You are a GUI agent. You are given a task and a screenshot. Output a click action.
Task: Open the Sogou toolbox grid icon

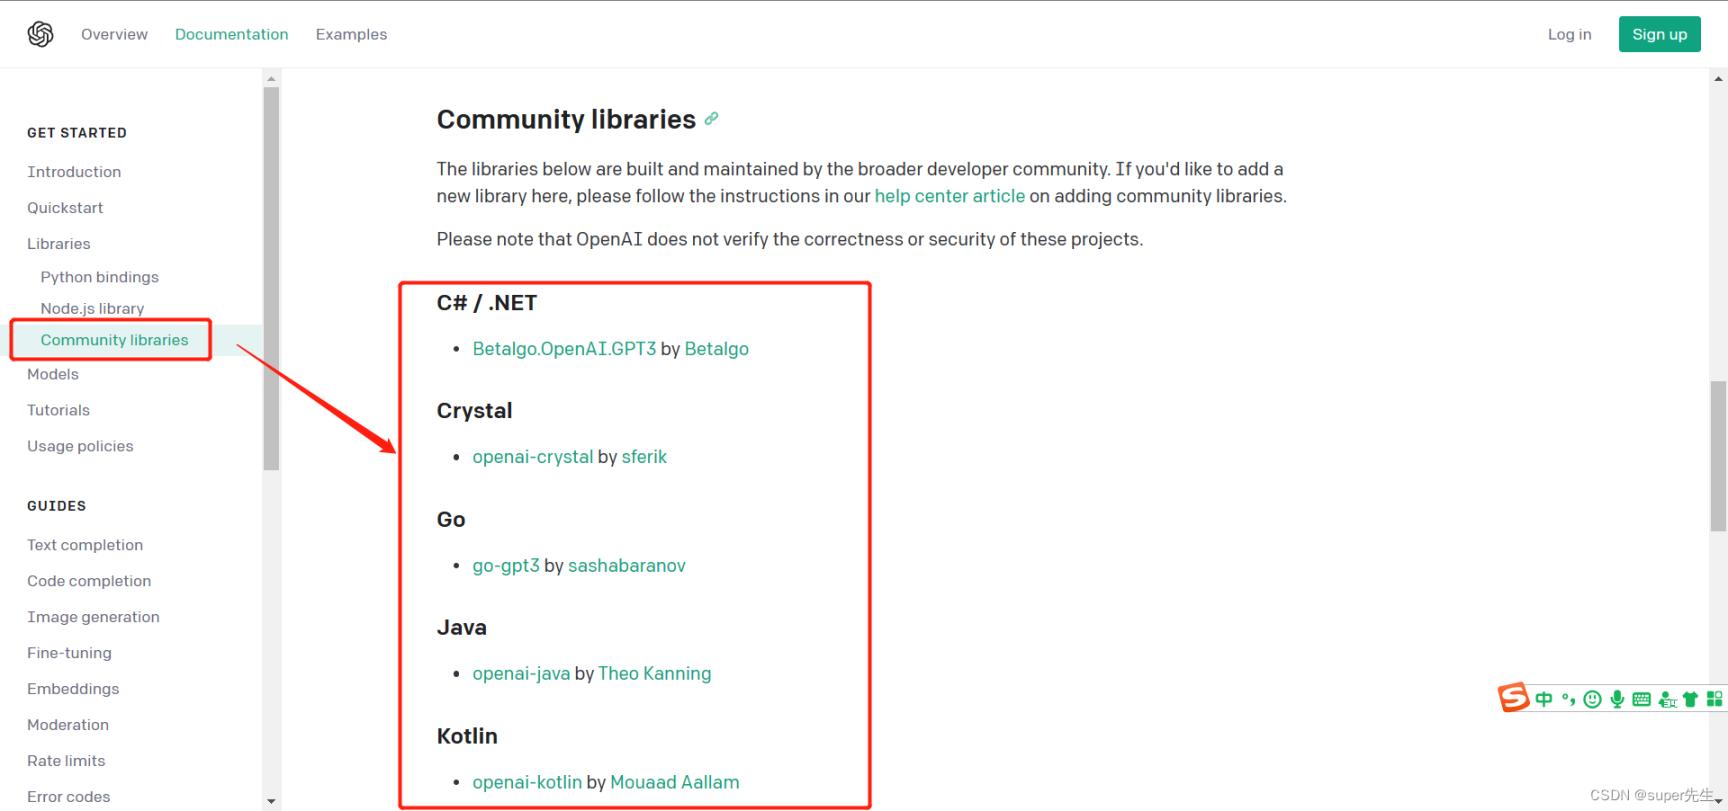pyautogui.click(x=1714, y=699)
